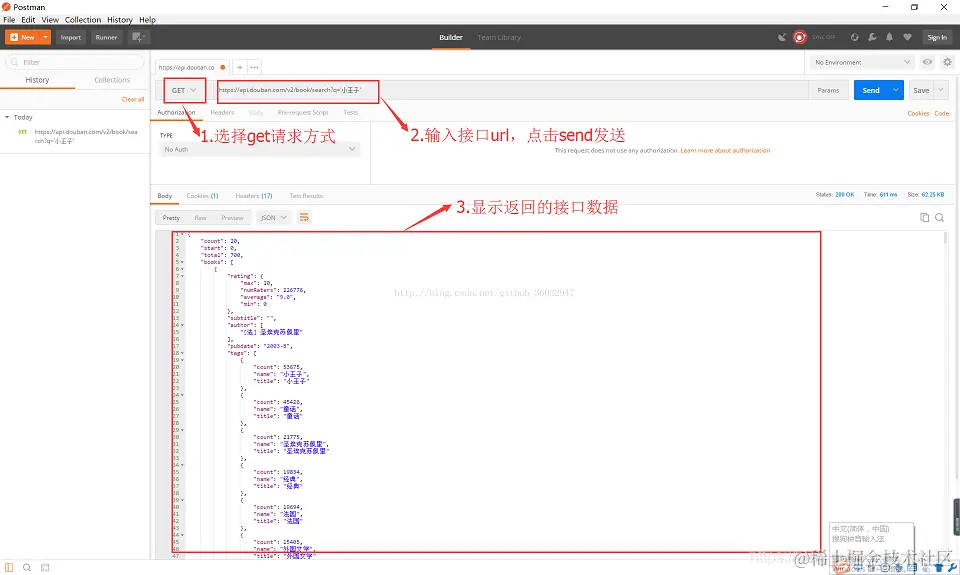Click the orange Code link
The image size is (960, 575).
942,113
